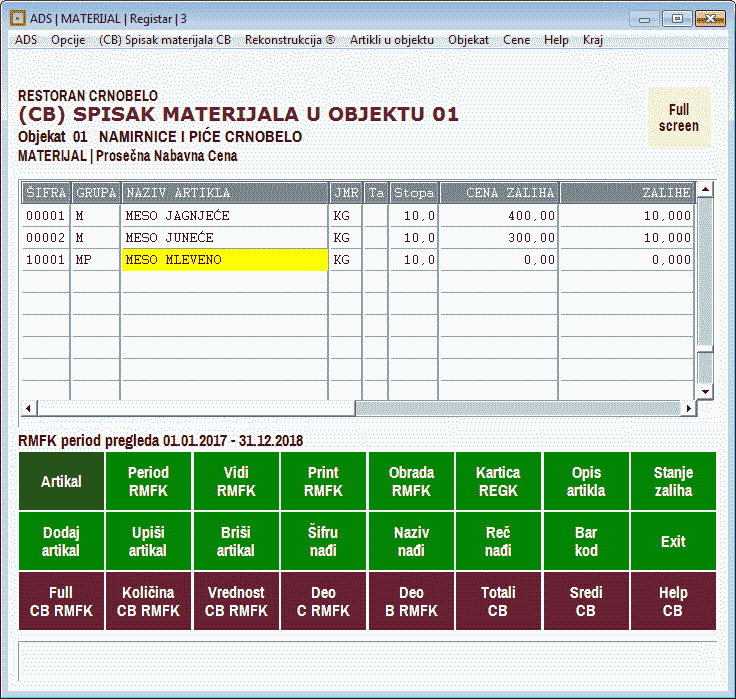Click Full CB RMFK button
This screenshot has height=699, width=736.
61,601
